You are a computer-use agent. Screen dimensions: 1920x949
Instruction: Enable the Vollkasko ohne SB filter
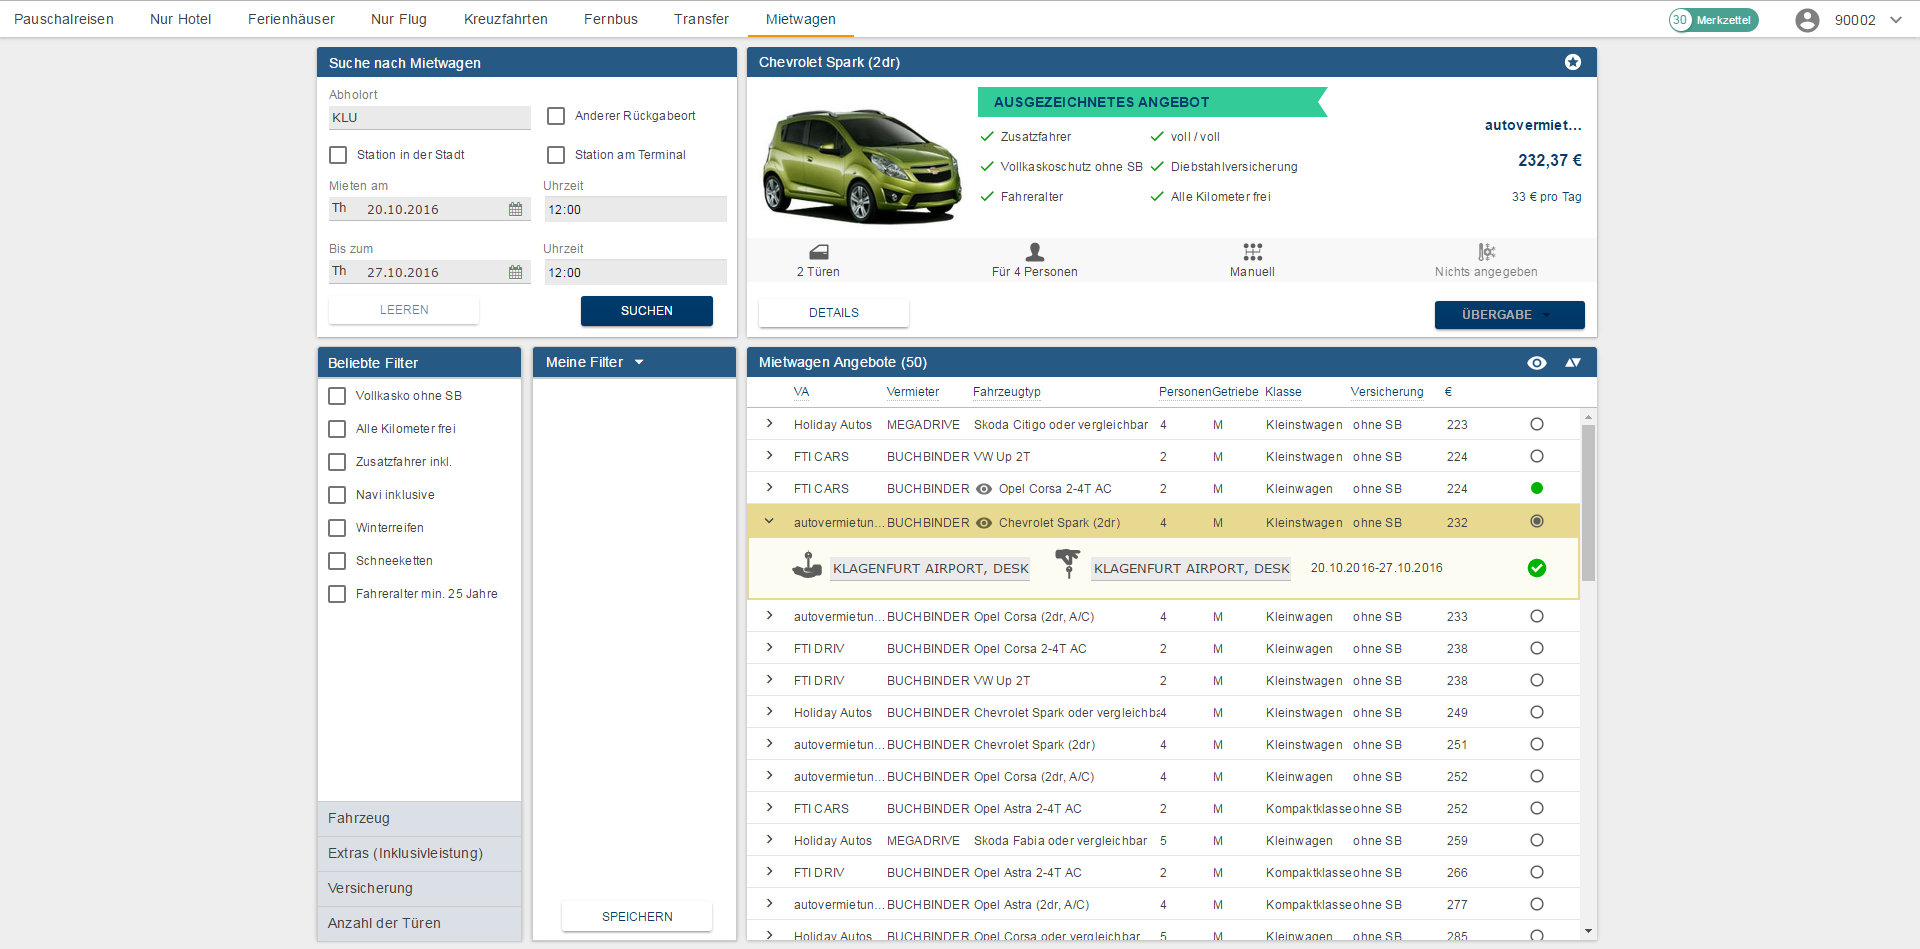click(x=337, y=396)
